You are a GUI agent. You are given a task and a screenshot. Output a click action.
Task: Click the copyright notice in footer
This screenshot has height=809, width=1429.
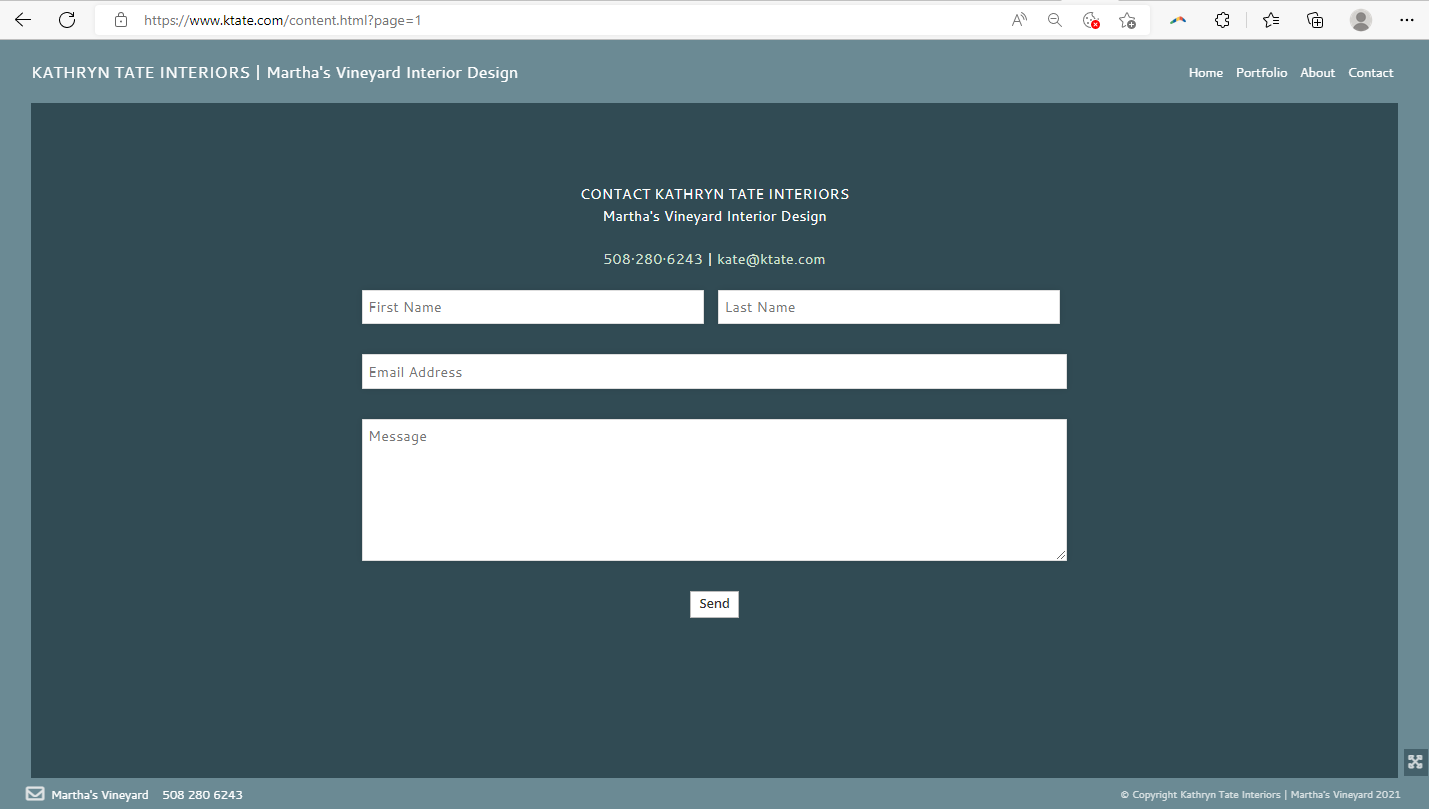1260,795
